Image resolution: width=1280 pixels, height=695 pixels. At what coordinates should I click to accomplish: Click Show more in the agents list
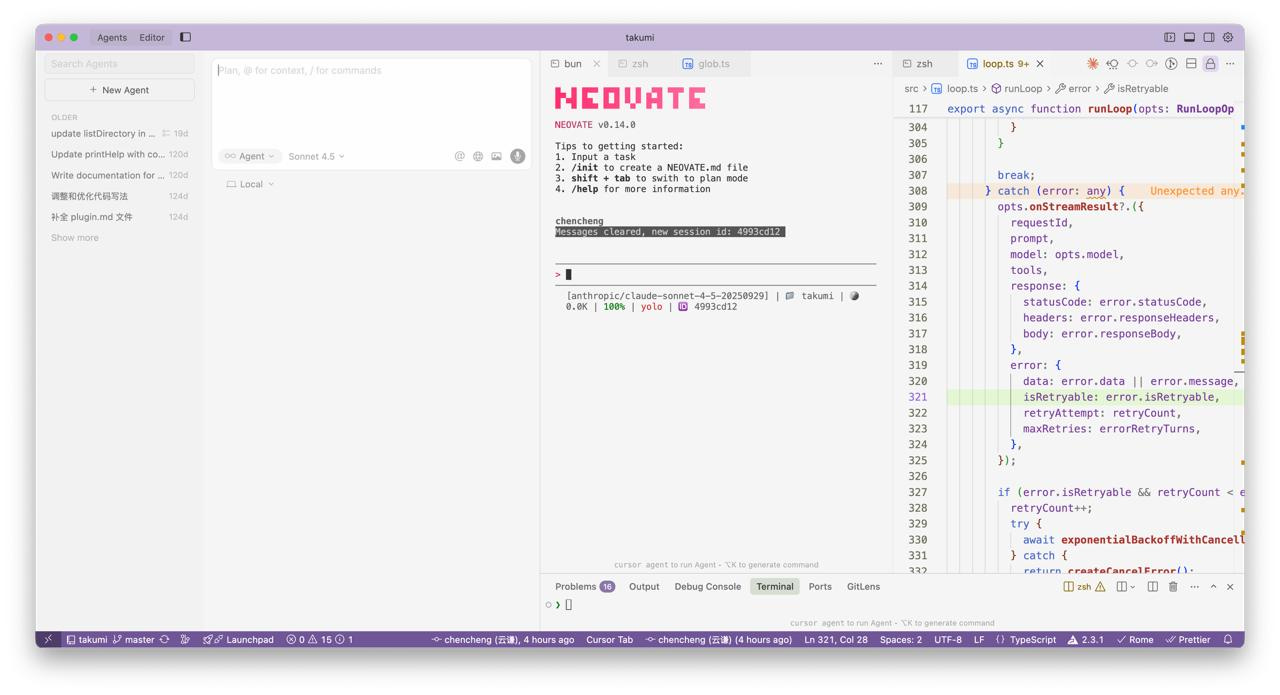click(x=75, y=238)
